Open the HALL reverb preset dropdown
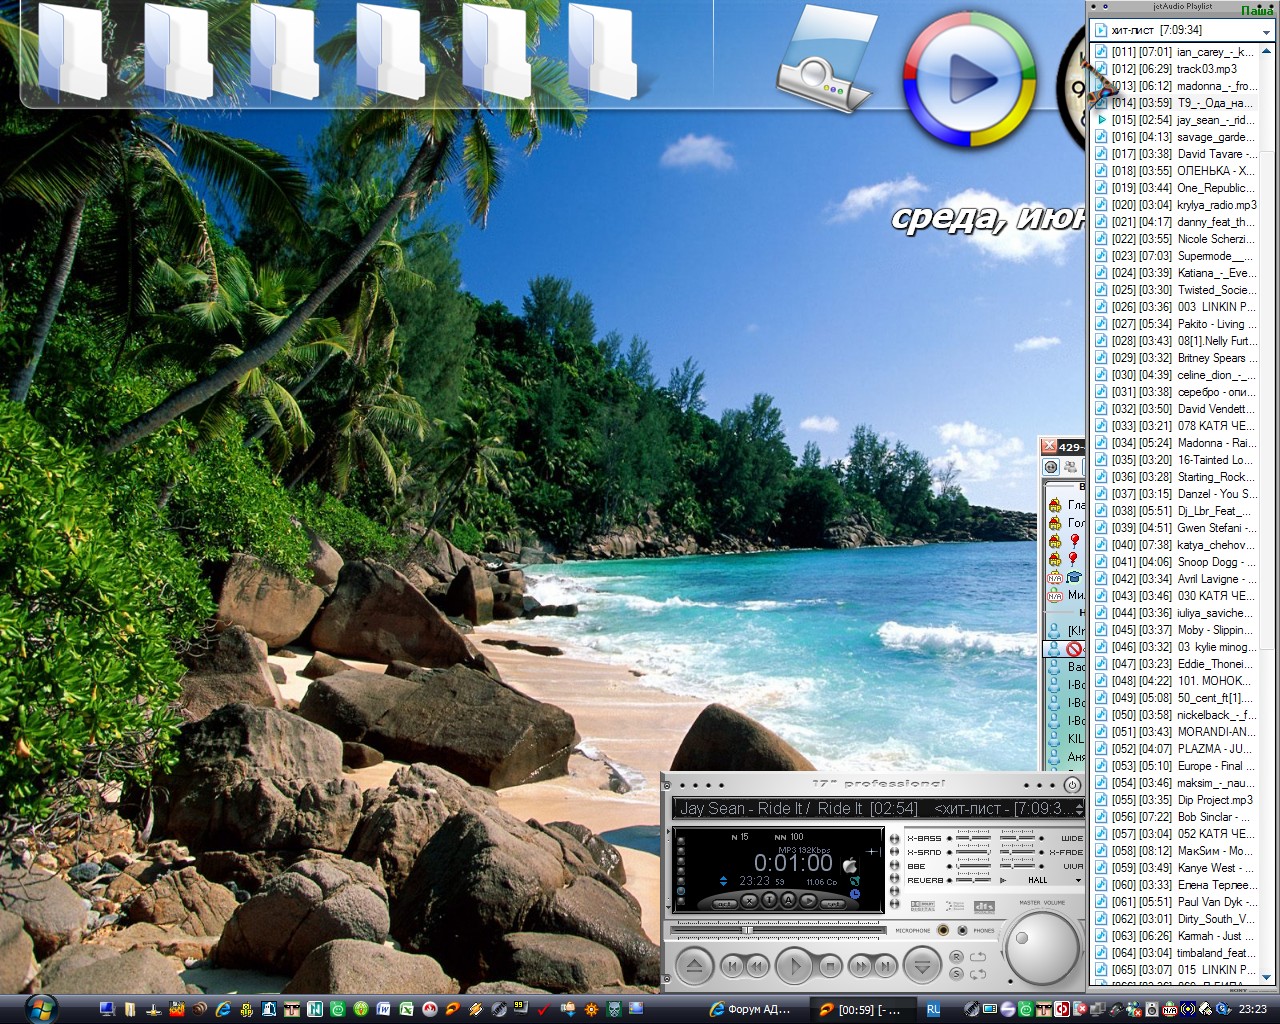The image size is (1280, 1024). 1077,880
